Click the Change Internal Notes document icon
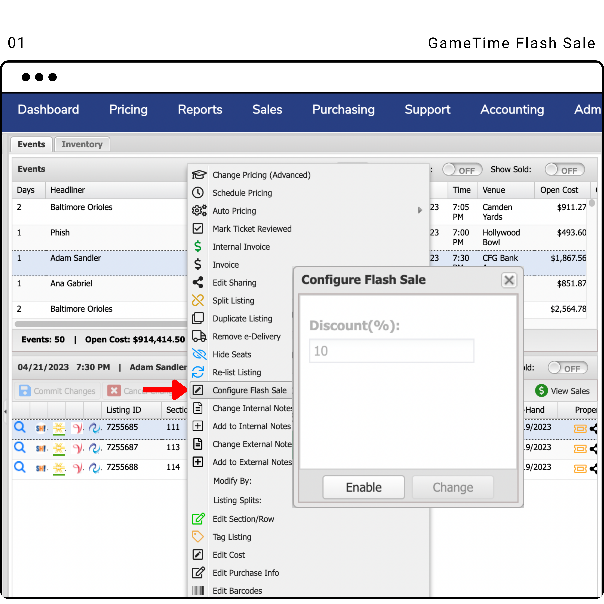The image size is (604, 604). [198, 408]
